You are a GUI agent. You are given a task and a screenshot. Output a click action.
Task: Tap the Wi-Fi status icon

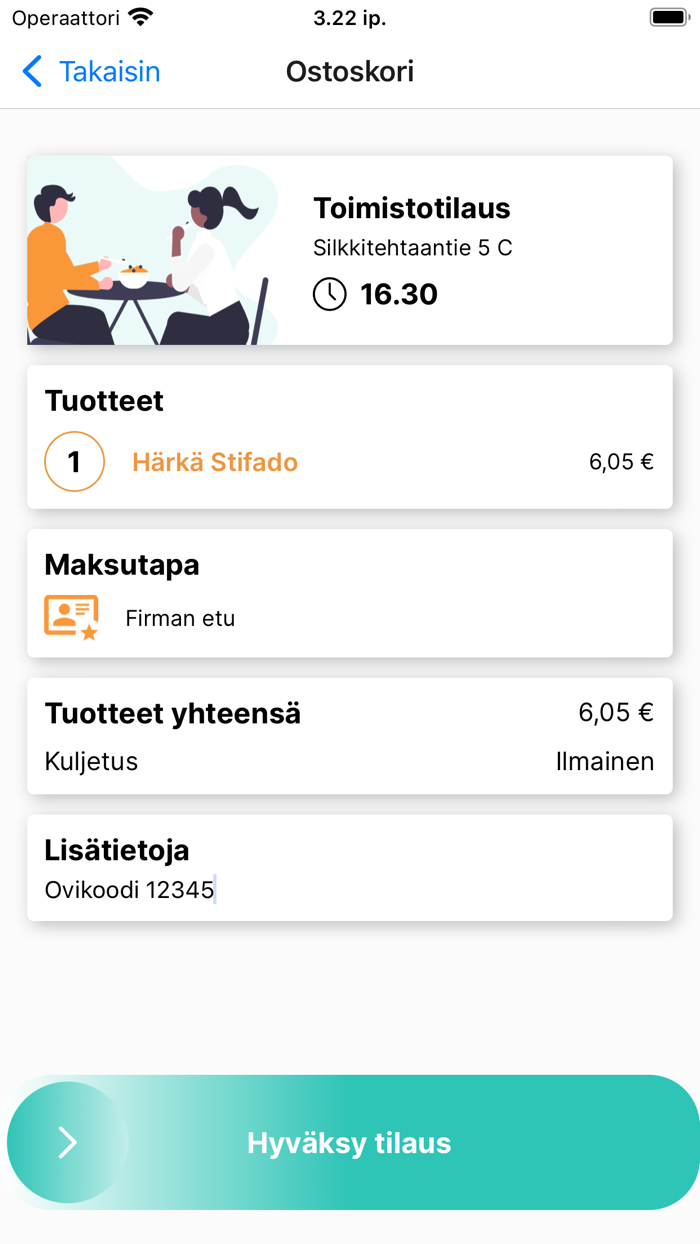[141, 18]
